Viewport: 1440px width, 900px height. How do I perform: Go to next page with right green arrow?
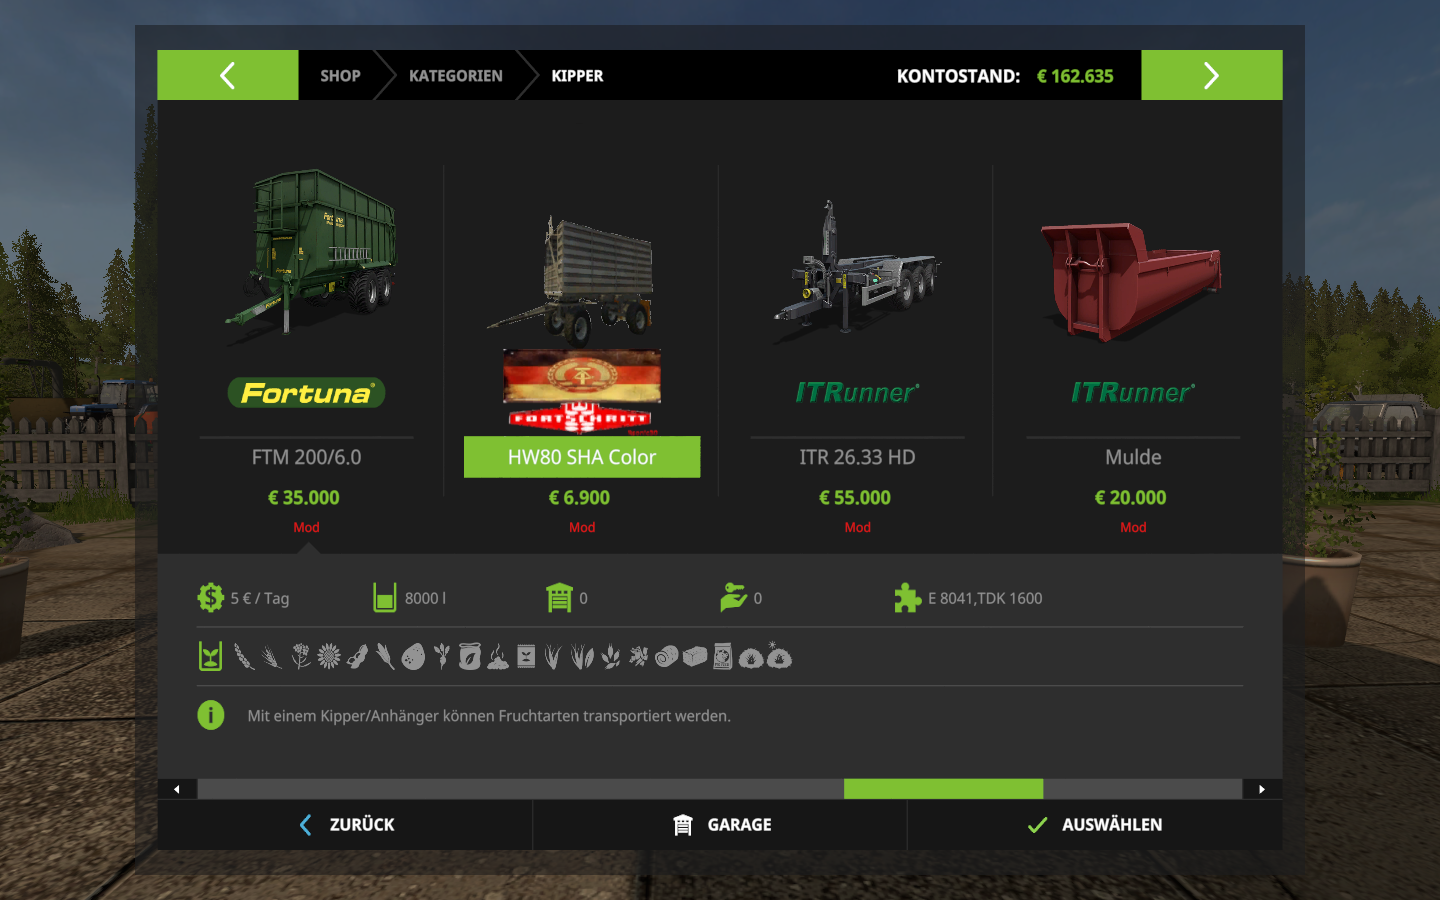click(1211, 75)
